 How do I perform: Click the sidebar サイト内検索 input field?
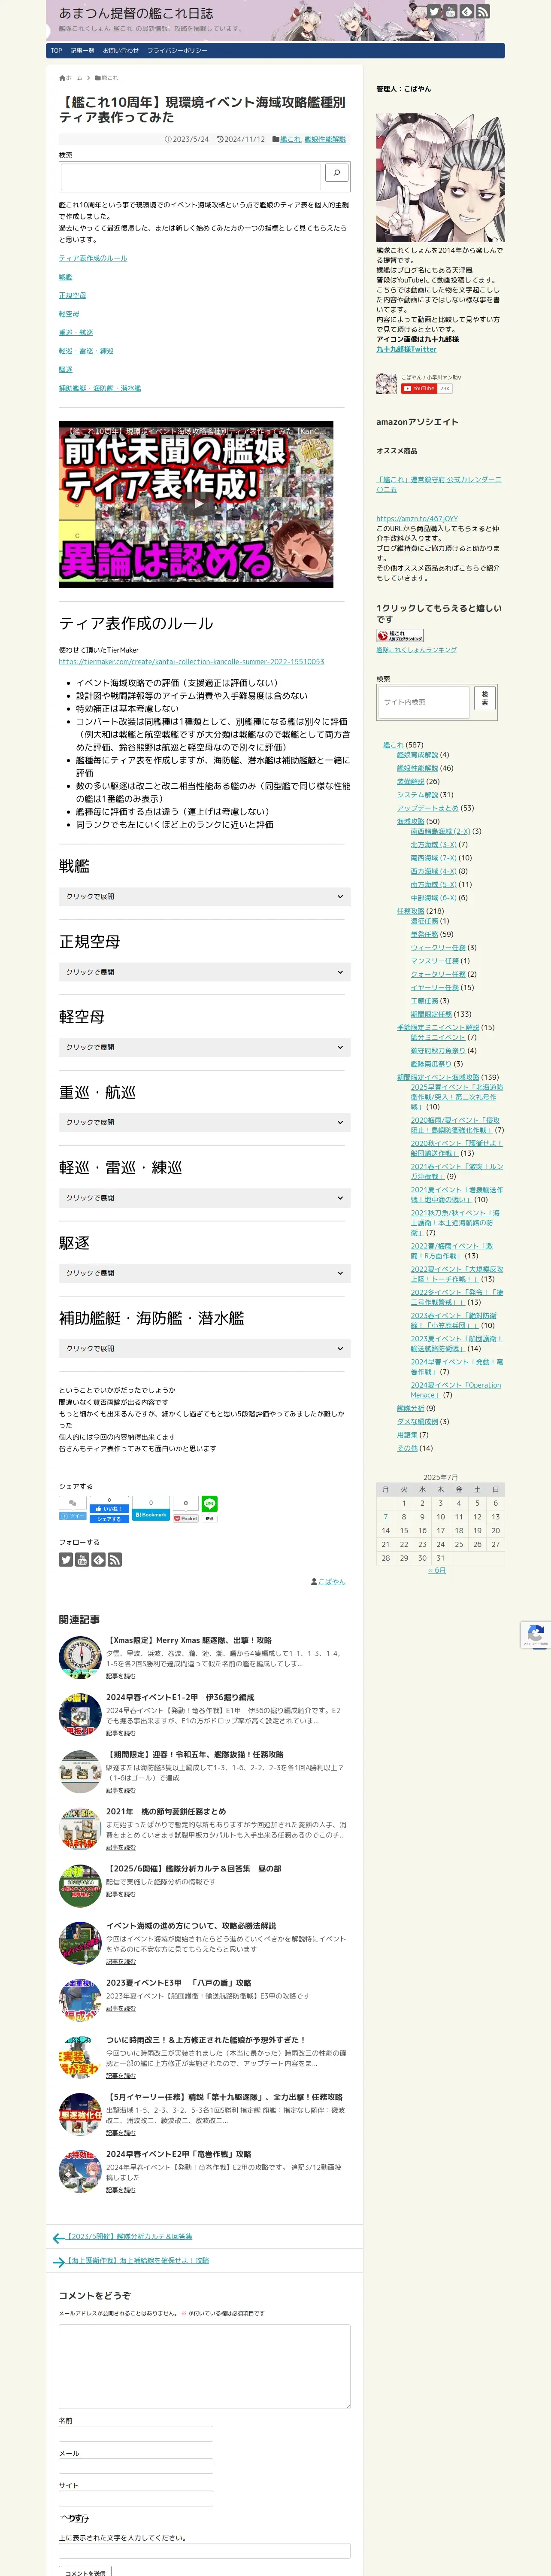(423, 701)
